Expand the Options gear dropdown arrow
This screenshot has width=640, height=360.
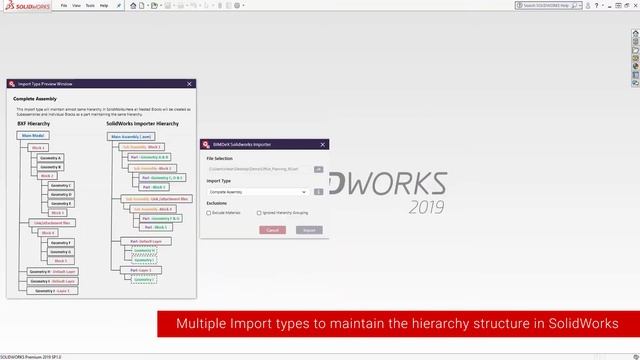click(x=243, y=6)
